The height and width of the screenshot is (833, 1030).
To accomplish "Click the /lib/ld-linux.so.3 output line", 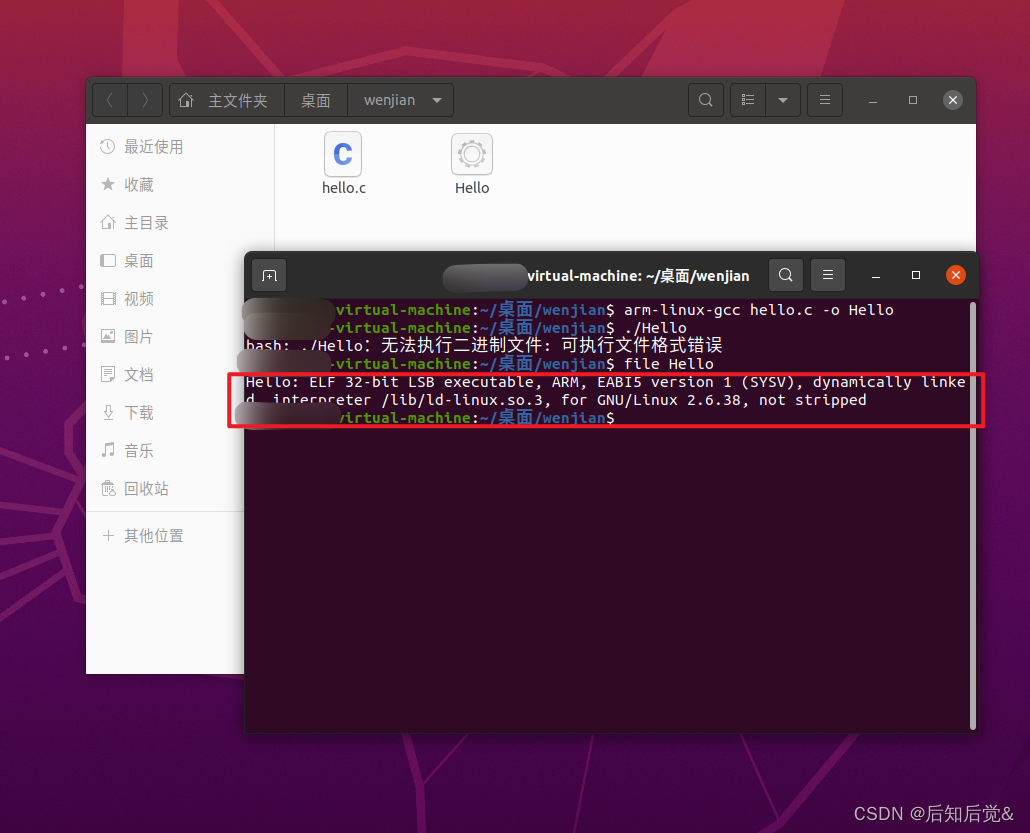I will pyautogui.click(x=556, y=400).
